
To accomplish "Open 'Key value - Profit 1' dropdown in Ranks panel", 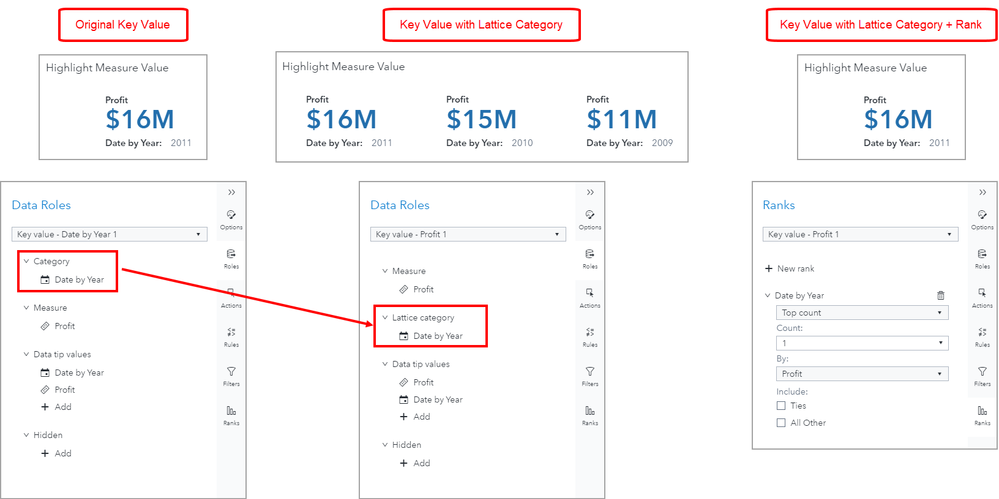I will pos(860,235).
